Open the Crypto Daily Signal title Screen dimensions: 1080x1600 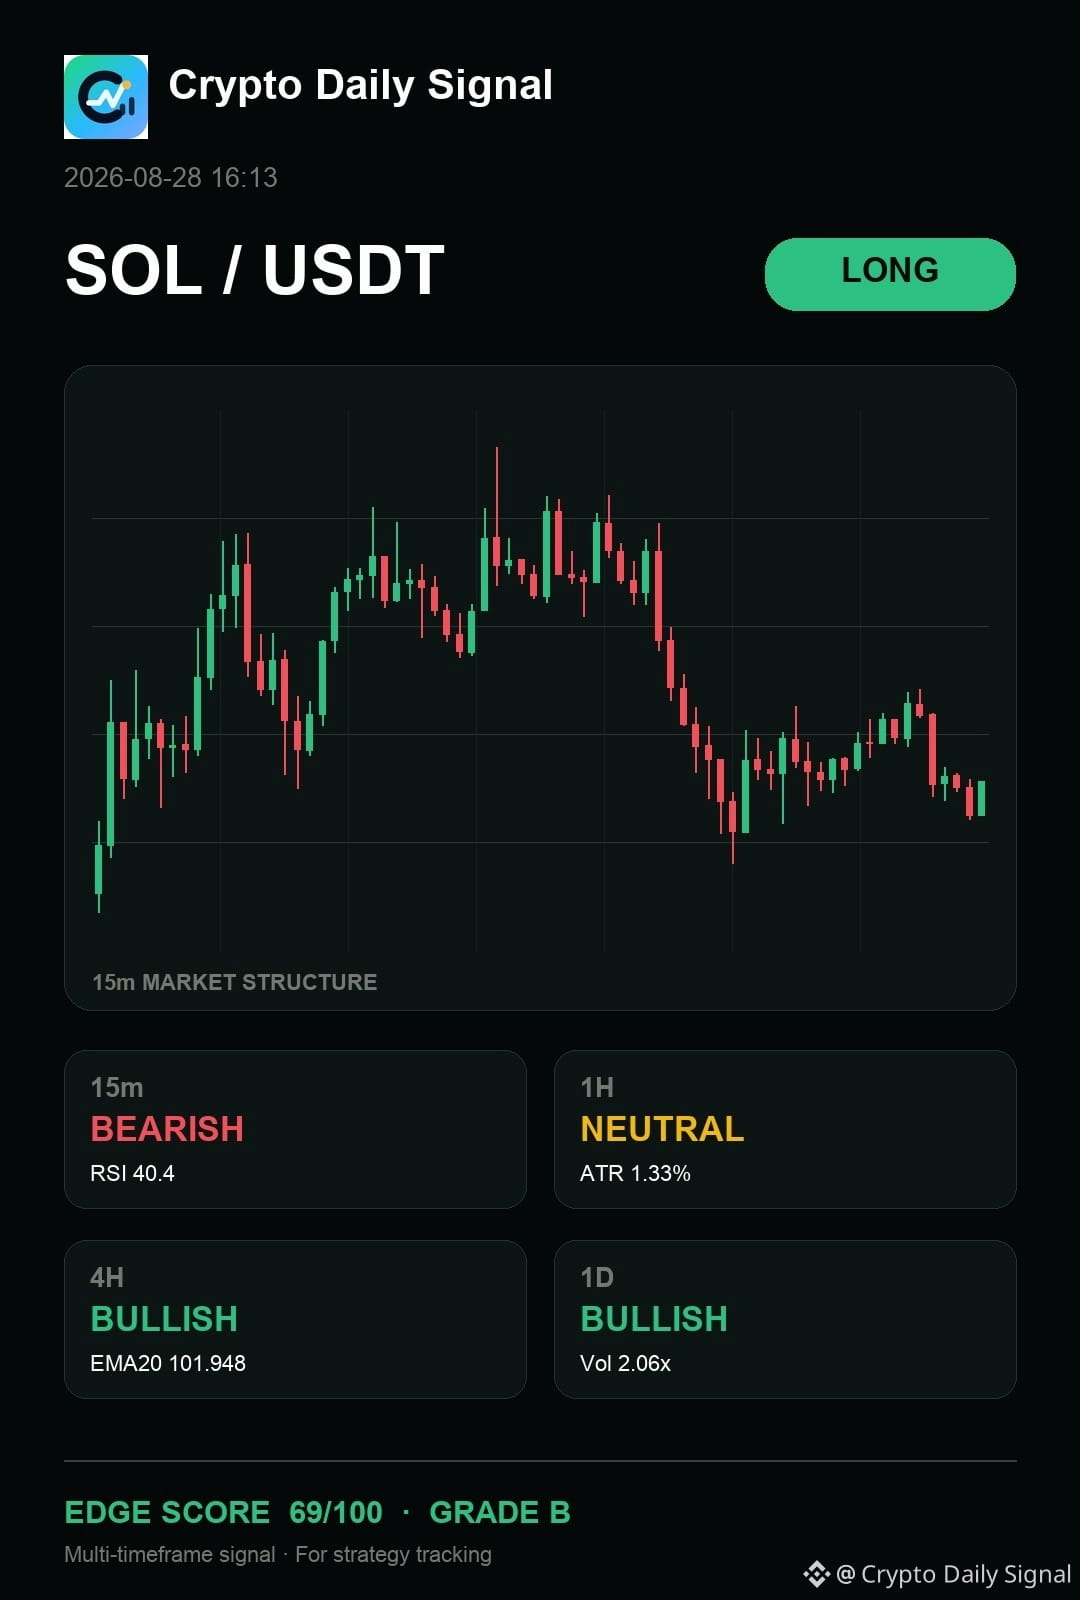click(x=360, y=86)
